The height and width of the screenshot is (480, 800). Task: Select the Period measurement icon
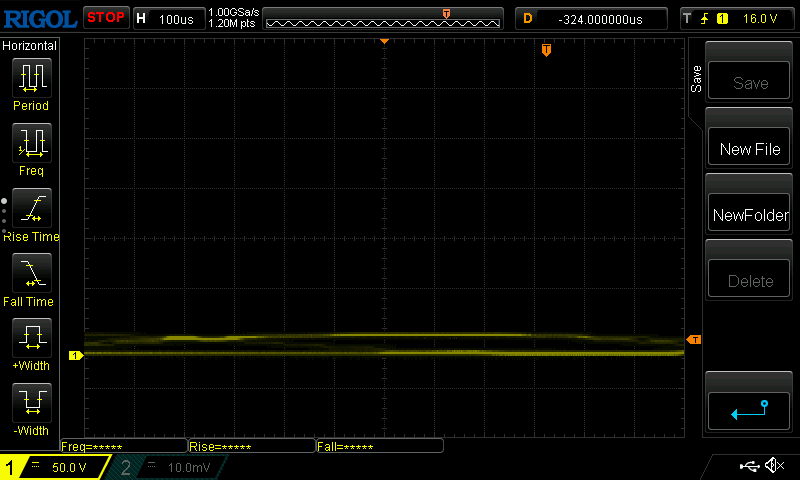tap(32, 78)
